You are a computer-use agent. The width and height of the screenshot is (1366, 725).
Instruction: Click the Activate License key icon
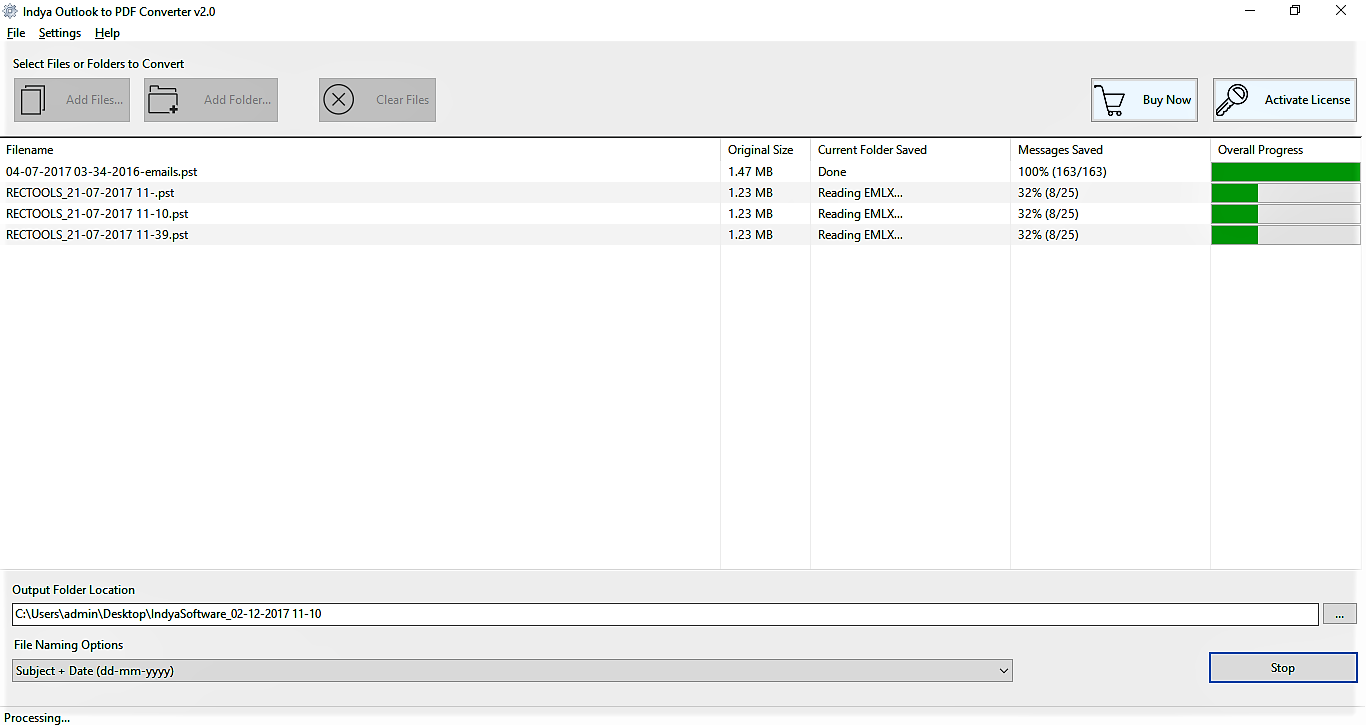[x=1232, y=100]
